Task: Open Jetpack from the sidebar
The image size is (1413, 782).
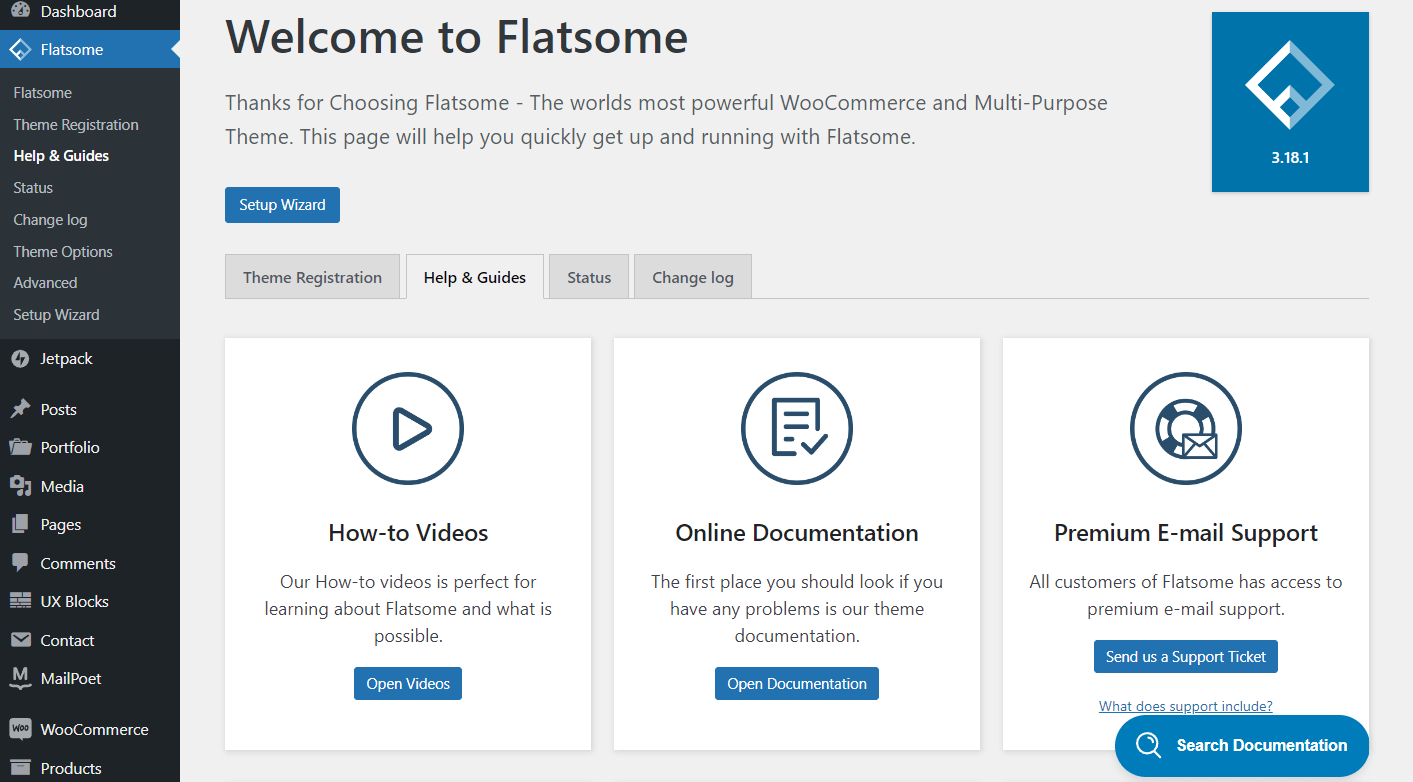Action: [x=66, y=359]
